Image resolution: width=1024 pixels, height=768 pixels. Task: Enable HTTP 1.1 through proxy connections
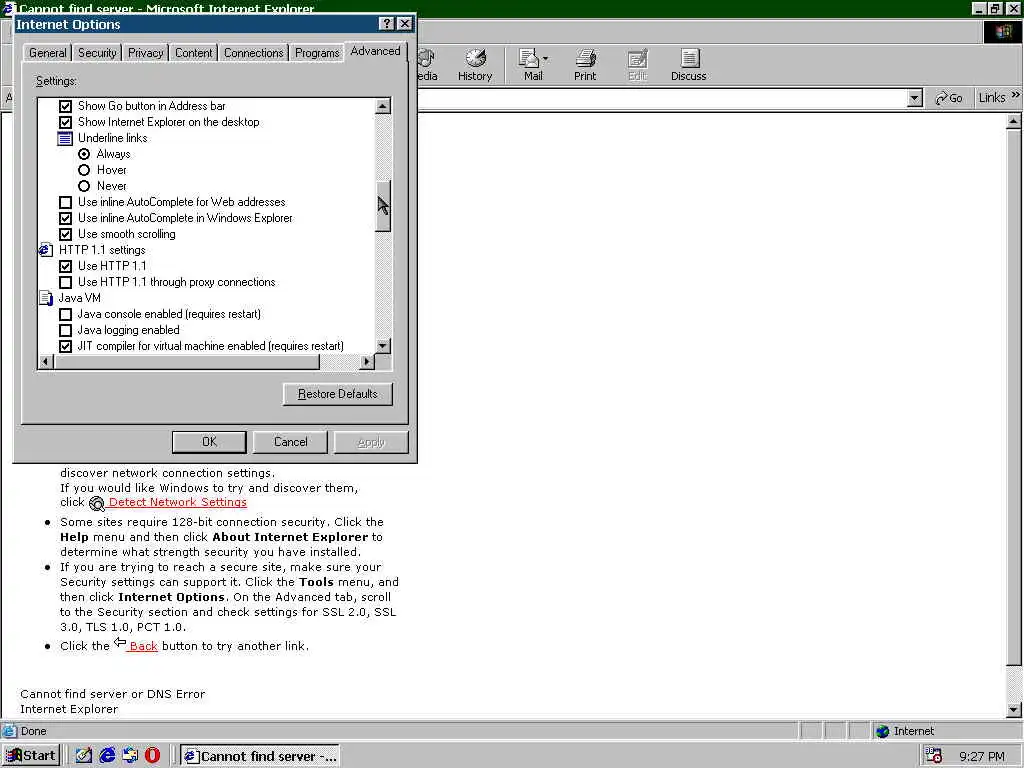65,282
